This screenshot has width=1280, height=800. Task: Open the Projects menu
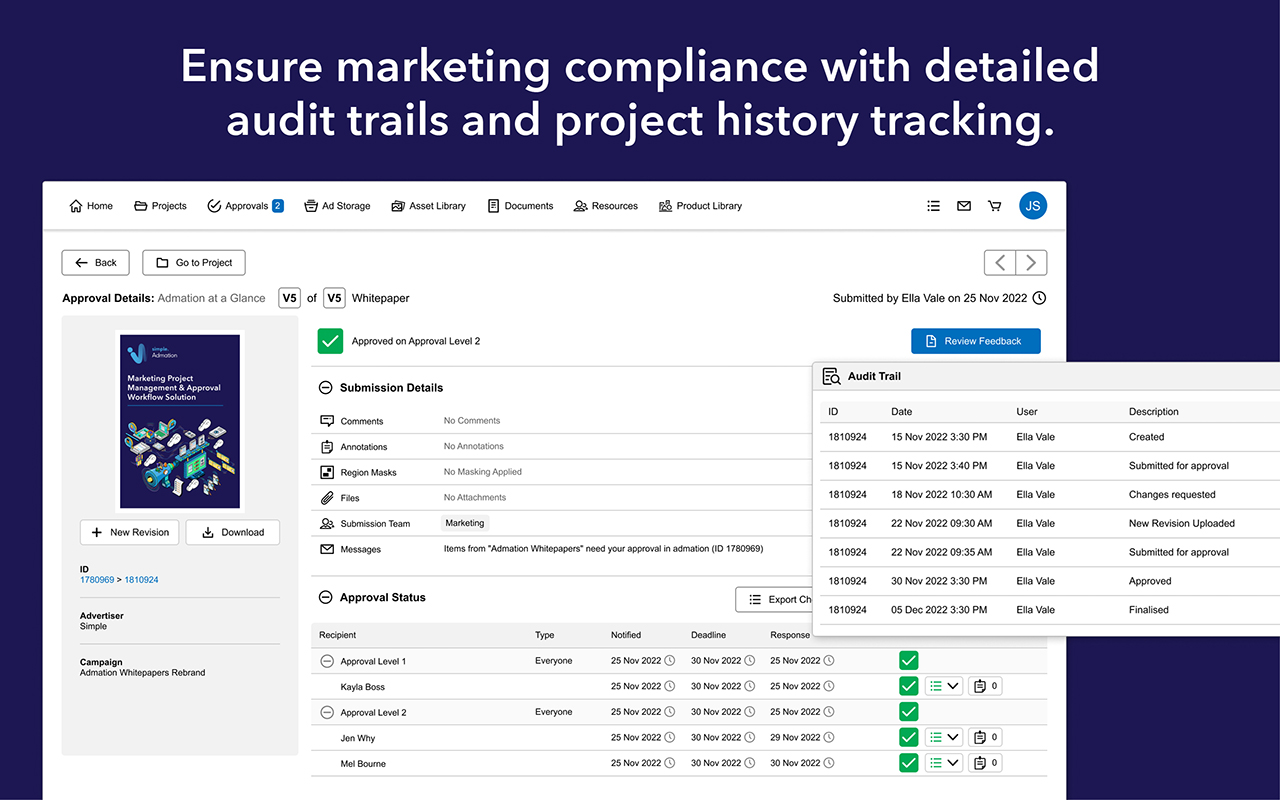(x=160, y=206)
